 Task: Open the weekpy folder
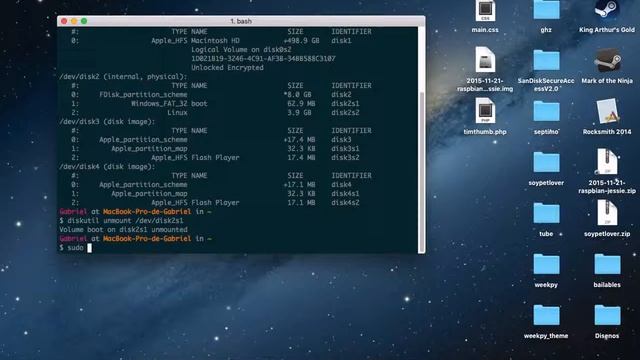[546, 264]
